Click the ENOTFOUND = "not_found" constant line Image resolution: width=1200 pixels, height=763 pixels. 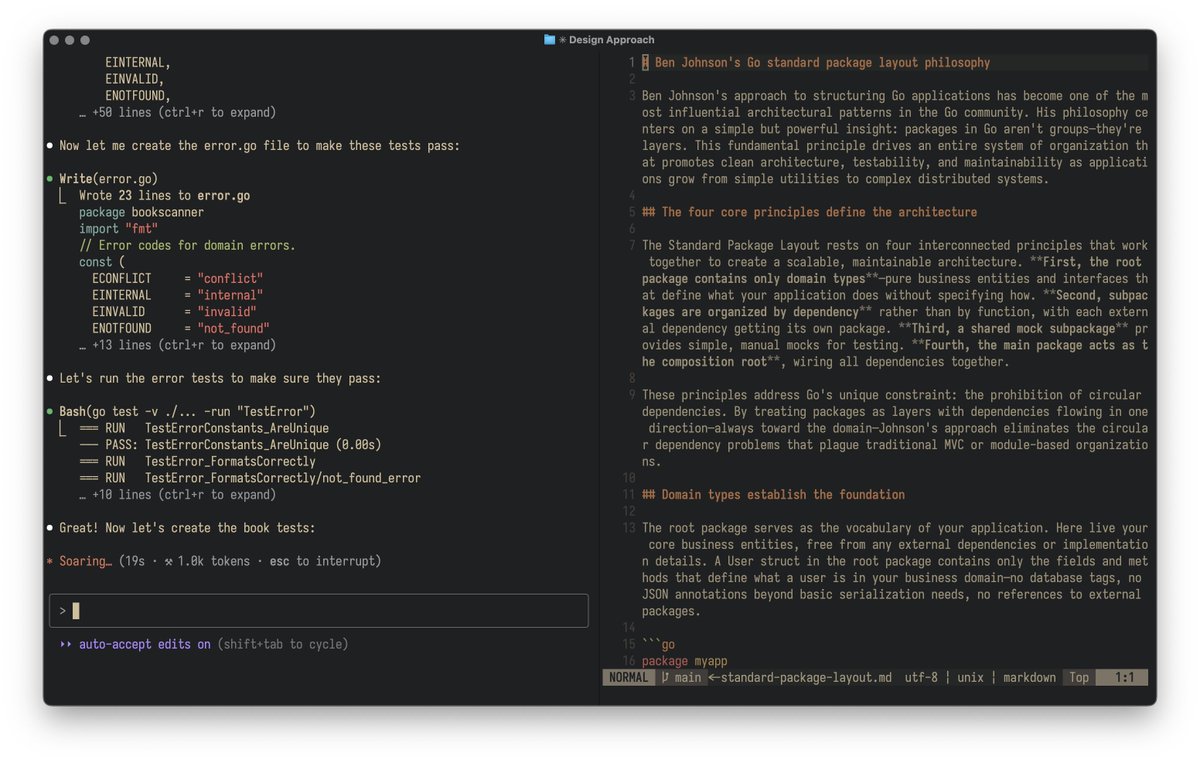pyautogui.click(x=181, y=328)
